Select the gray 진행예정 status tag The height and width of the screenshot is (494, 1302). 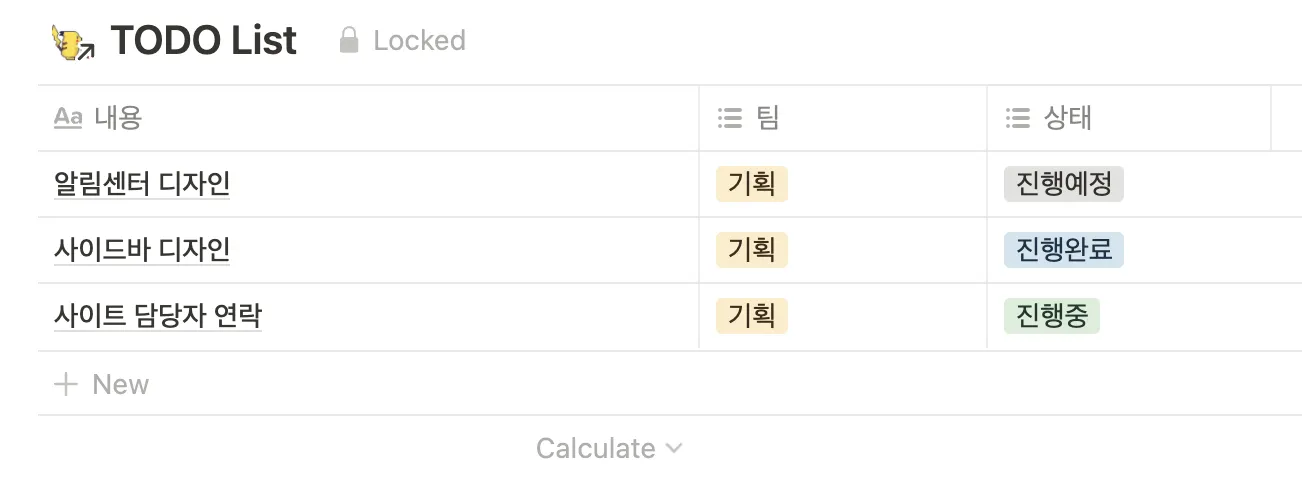[1063, 184]
